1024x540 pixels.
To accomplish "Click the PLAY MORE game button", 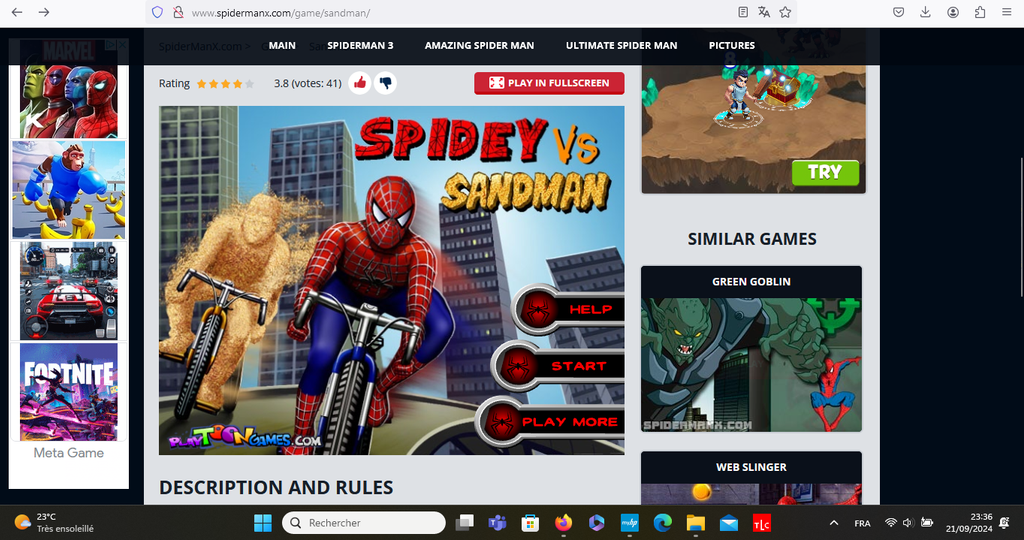I will pyautogui.click(x=551, y=422).
